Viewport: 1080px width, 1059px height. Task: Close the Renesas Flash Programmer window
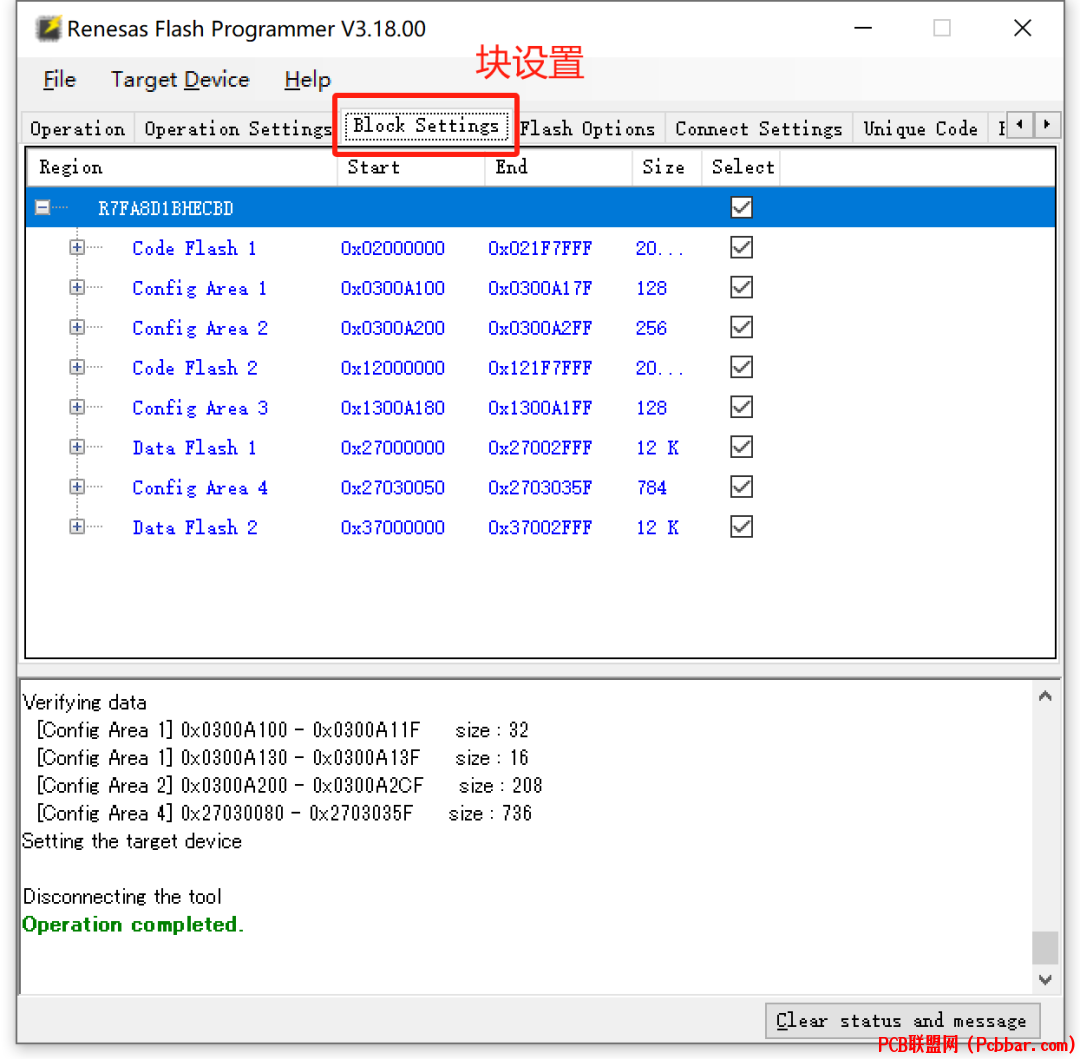coord(1022,28)
